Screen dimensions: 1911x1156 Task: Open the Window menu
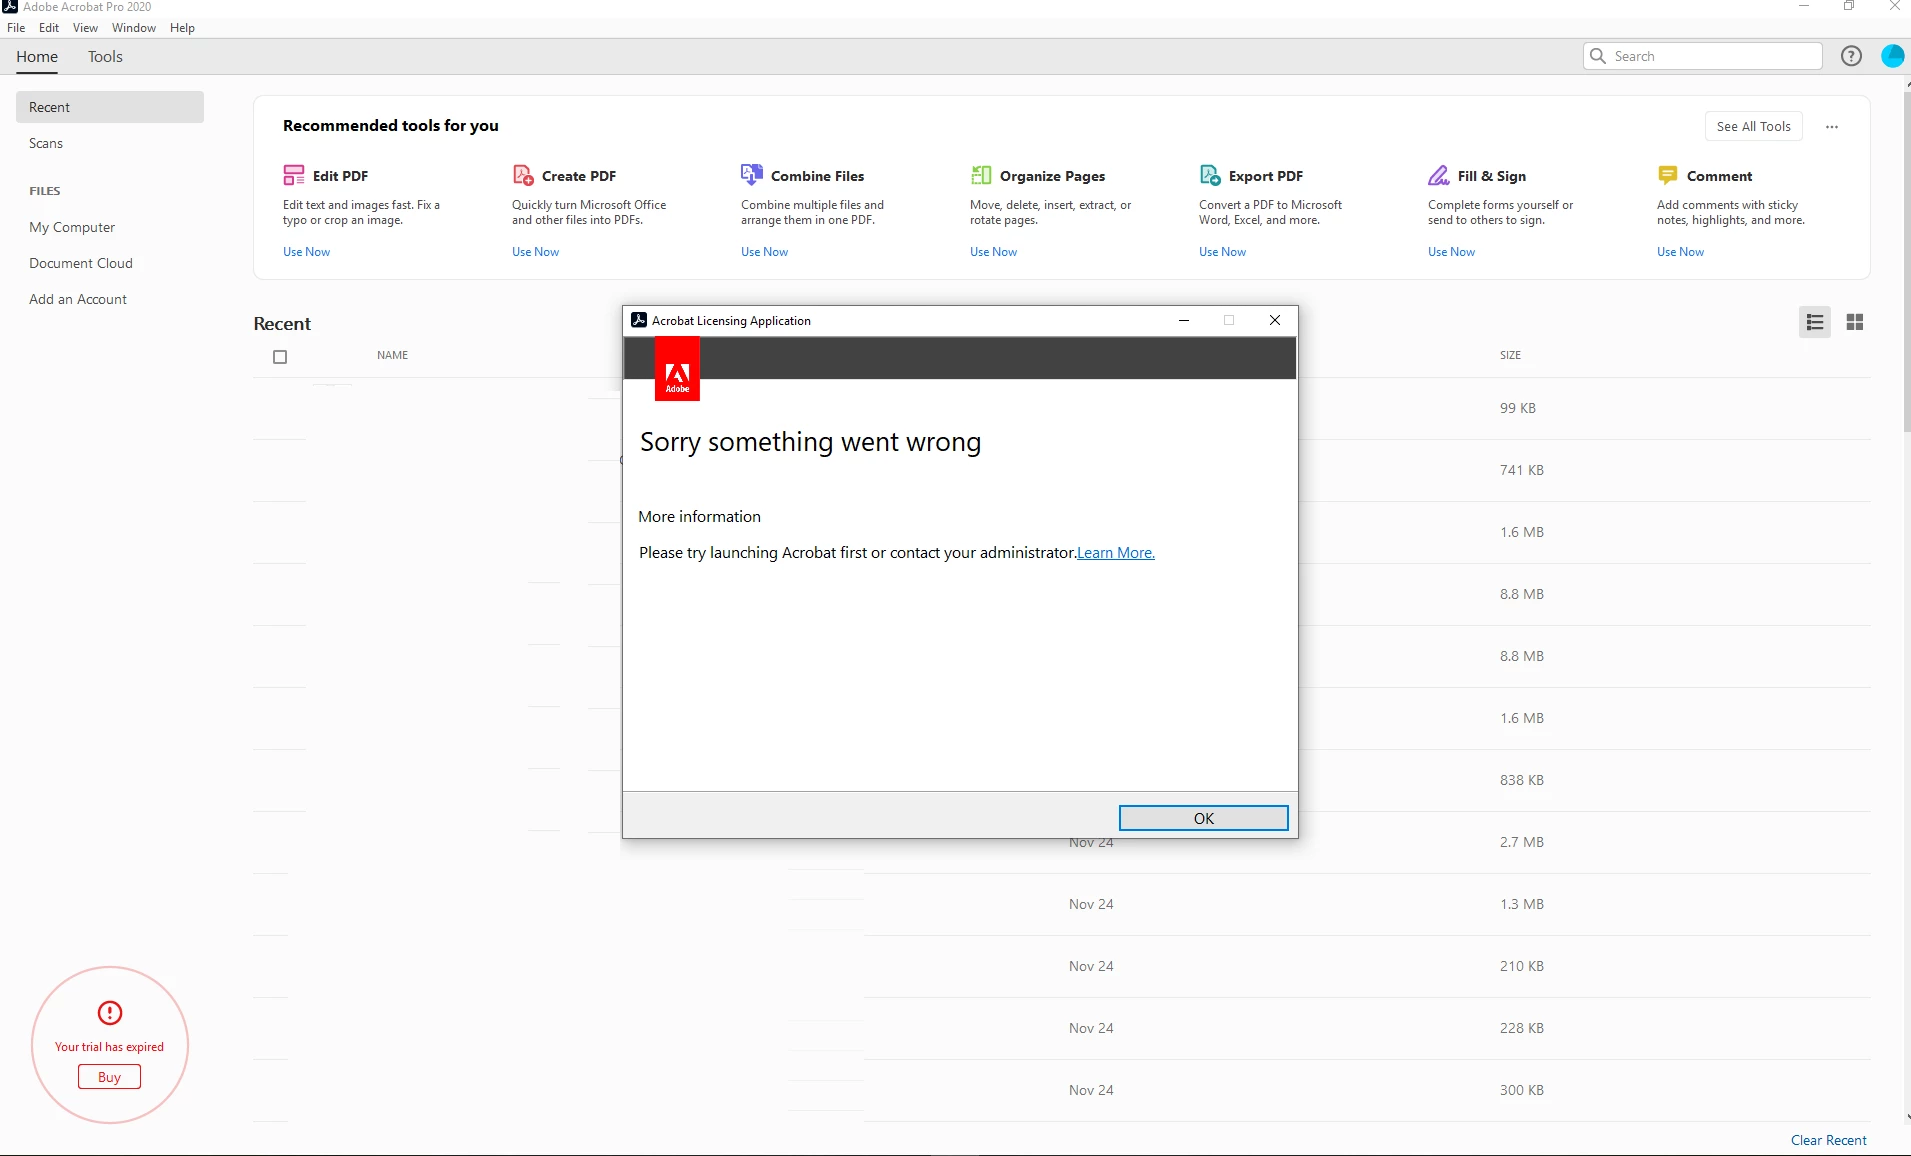click(x=134, y=28)
